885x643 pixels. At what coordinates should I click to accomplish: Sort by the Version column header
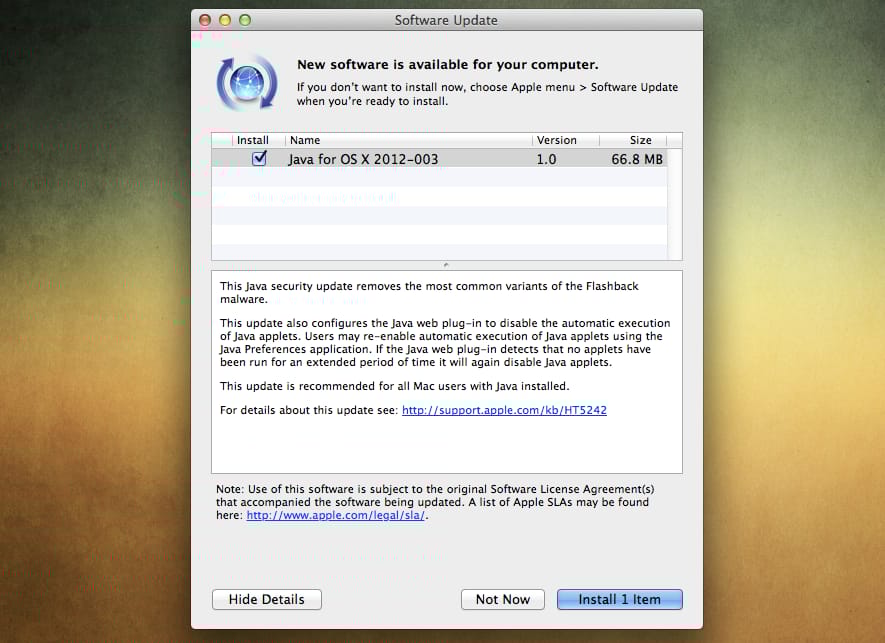(566, 140)
